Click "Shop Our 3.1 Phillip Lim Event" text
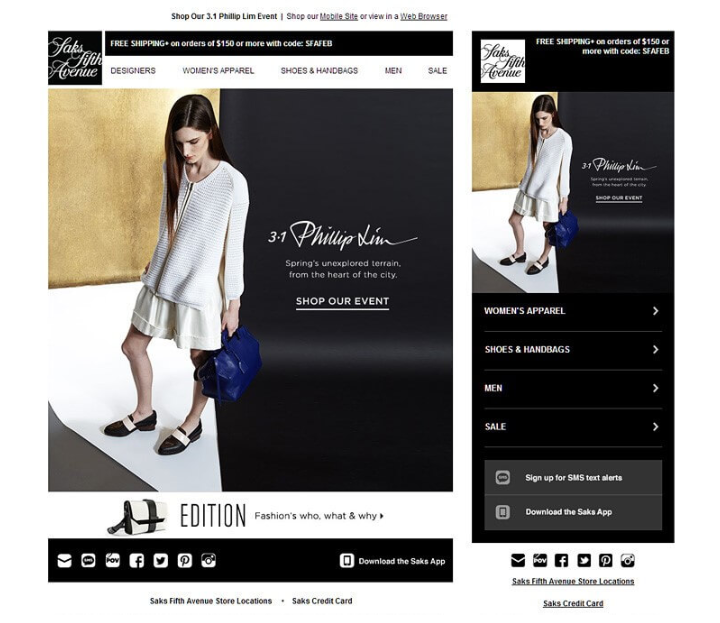 point(224,16)
